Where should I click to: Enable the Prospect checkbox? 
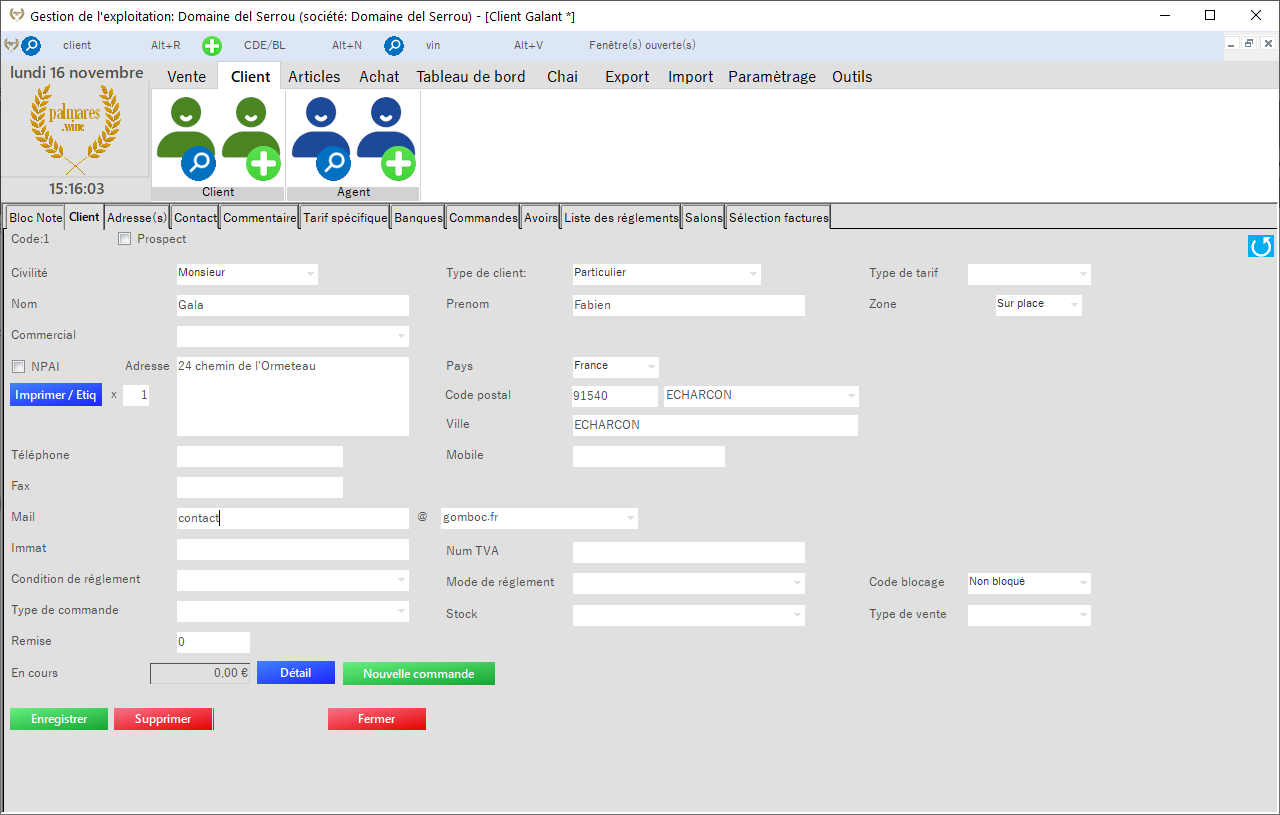point(124,238)
